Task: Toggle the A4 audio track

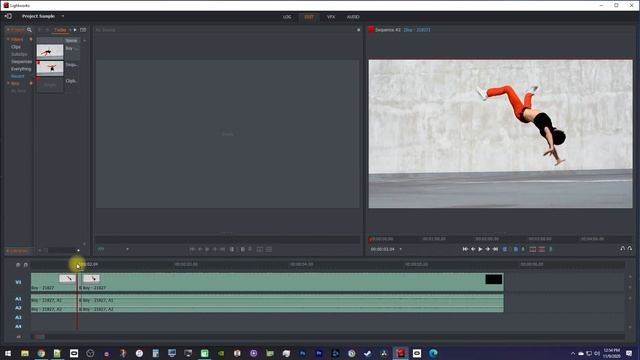Action: [18, 327]
